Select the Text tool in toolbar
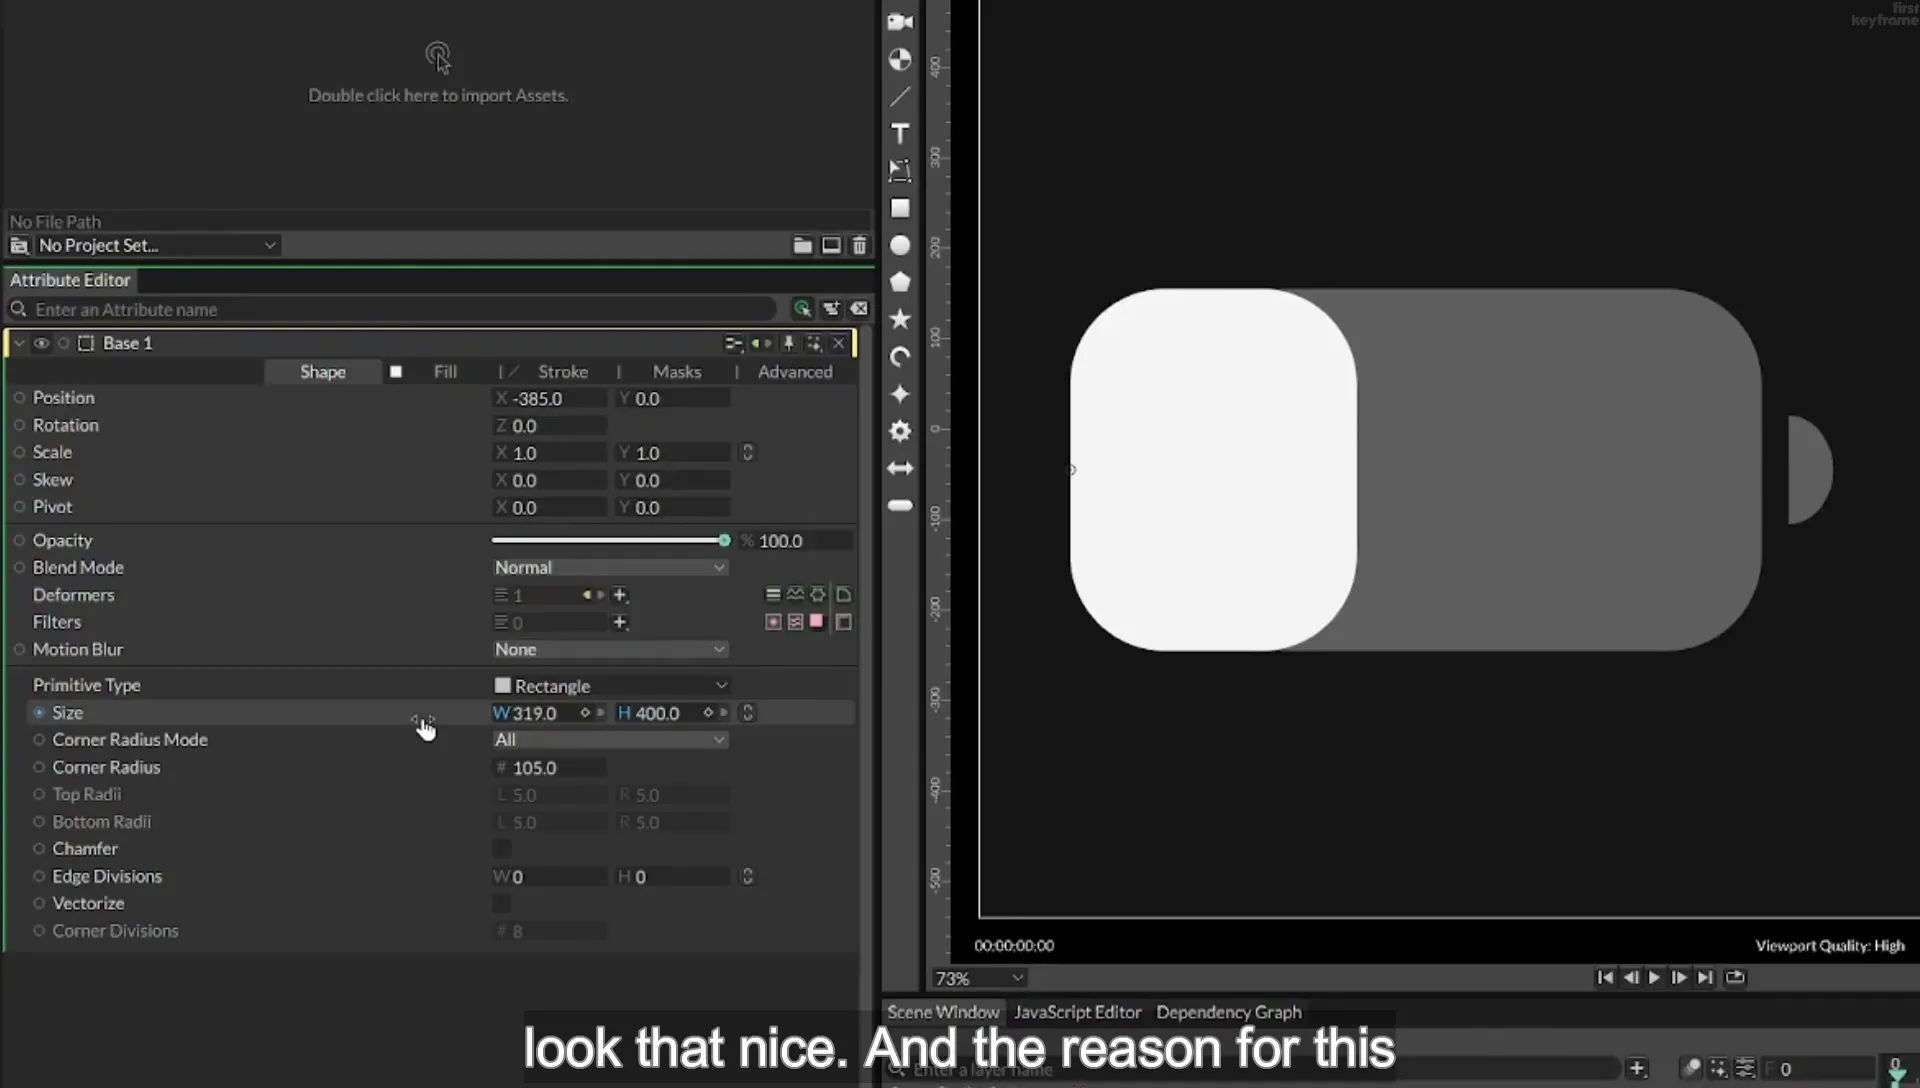The image size is (1920, 1088). click(900, 134)
